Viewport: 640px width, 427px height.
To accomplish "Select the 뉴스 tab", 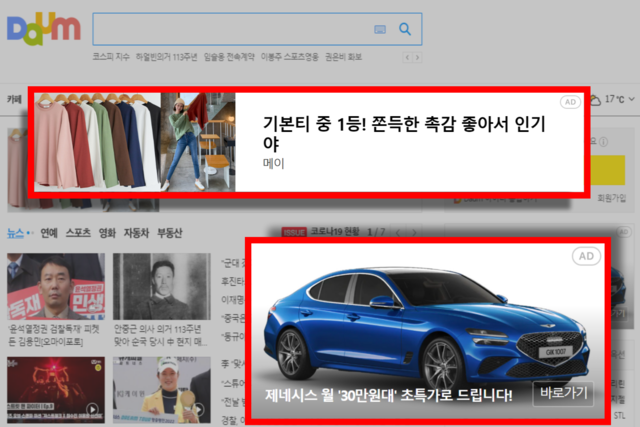I will (x=16, y=233).
